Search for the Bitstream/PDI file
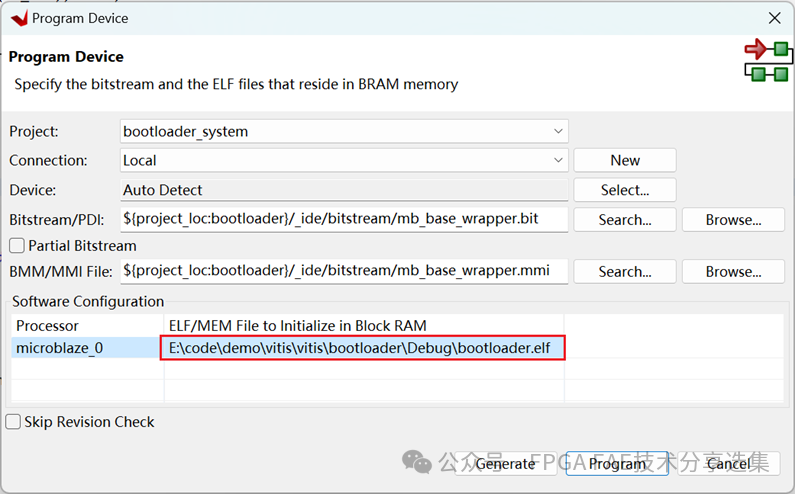 [x=624, y=219]
